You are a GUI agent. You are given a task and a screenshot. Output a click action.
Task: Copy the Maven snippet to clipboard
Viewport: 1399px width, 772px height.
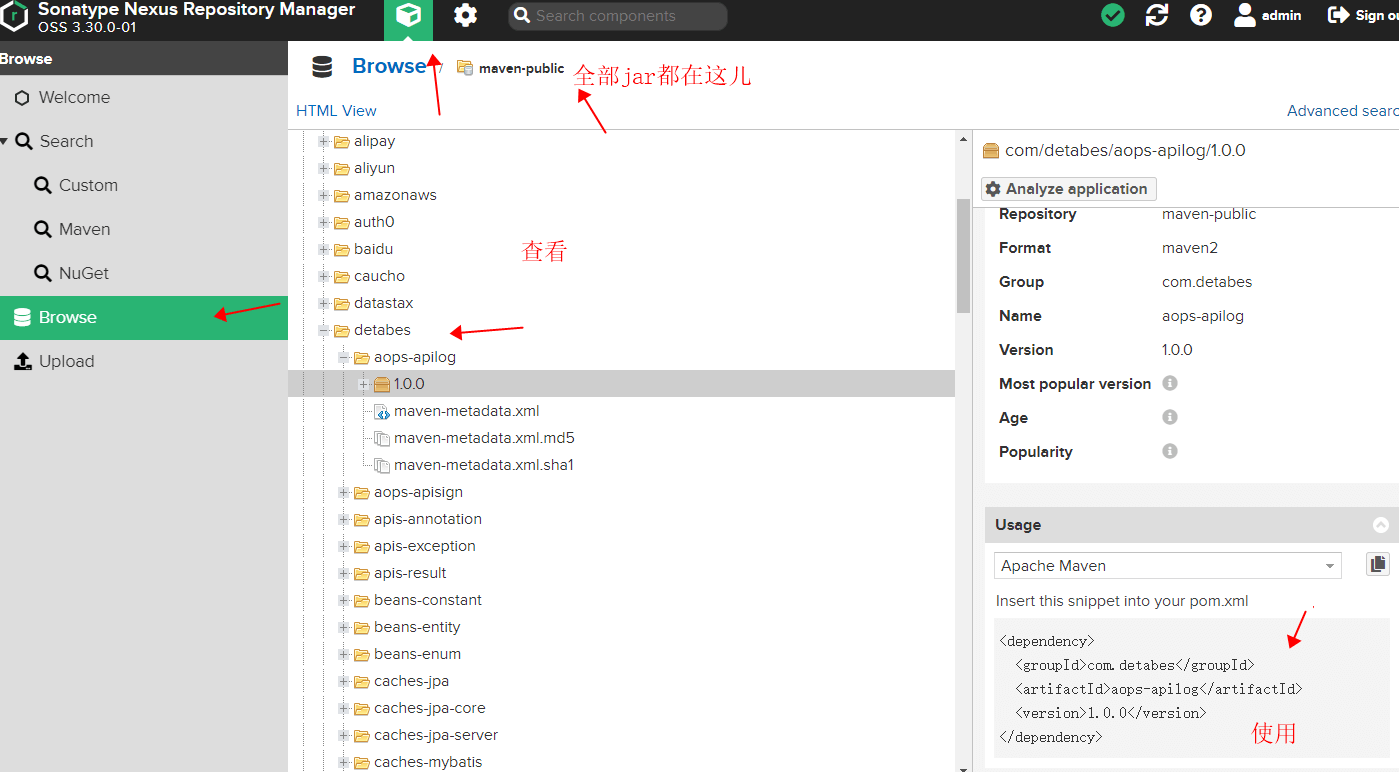click(1378, 564)
